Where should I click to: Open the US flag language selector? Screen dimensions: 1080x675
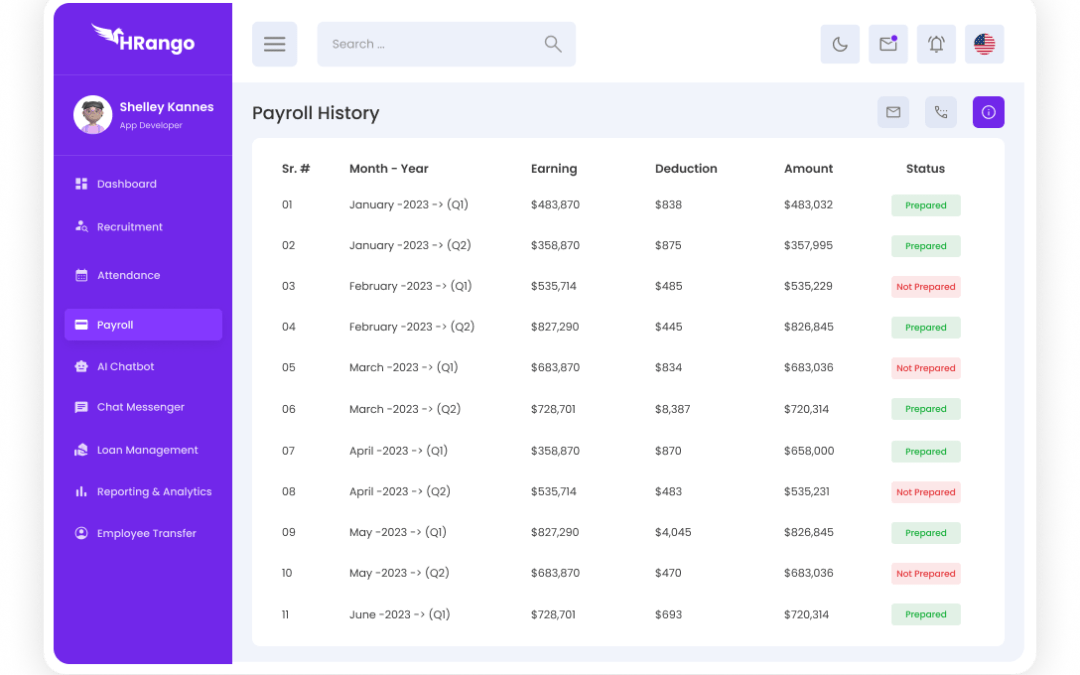(984, 44)
